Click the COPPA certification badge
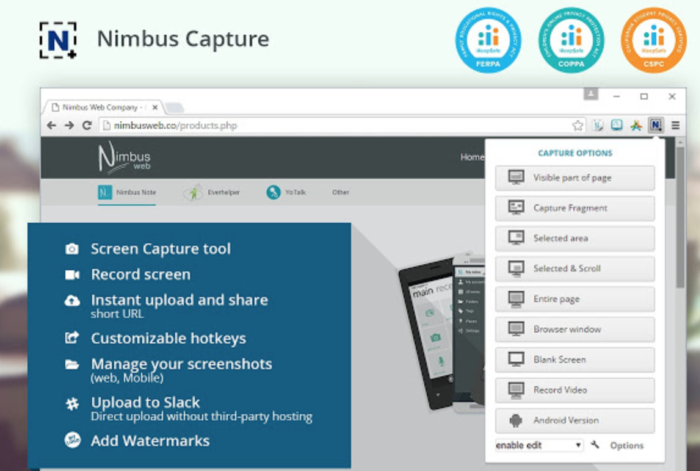700x471 pixels. [x=571, y=40]
